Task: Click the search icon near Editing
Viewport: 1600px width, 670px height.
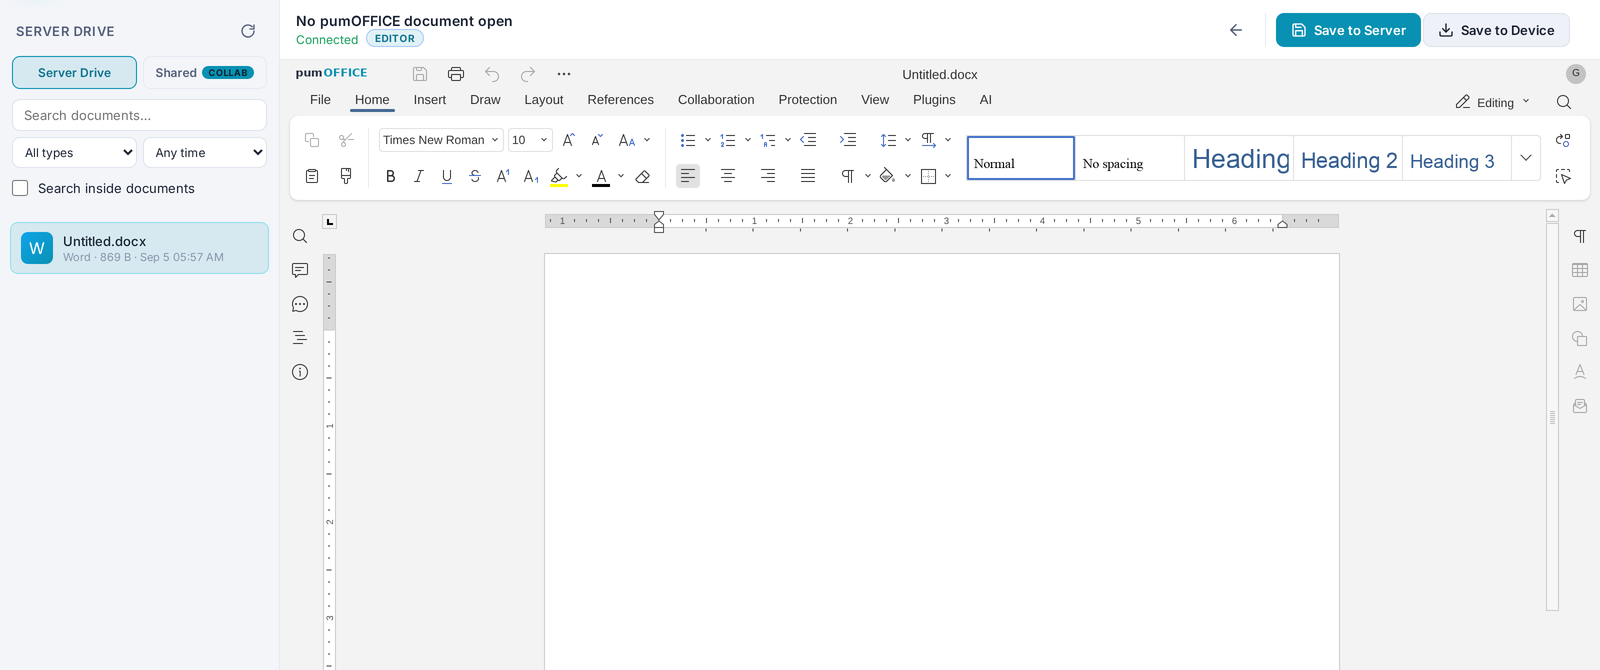Action: [x=1564, y=102]
